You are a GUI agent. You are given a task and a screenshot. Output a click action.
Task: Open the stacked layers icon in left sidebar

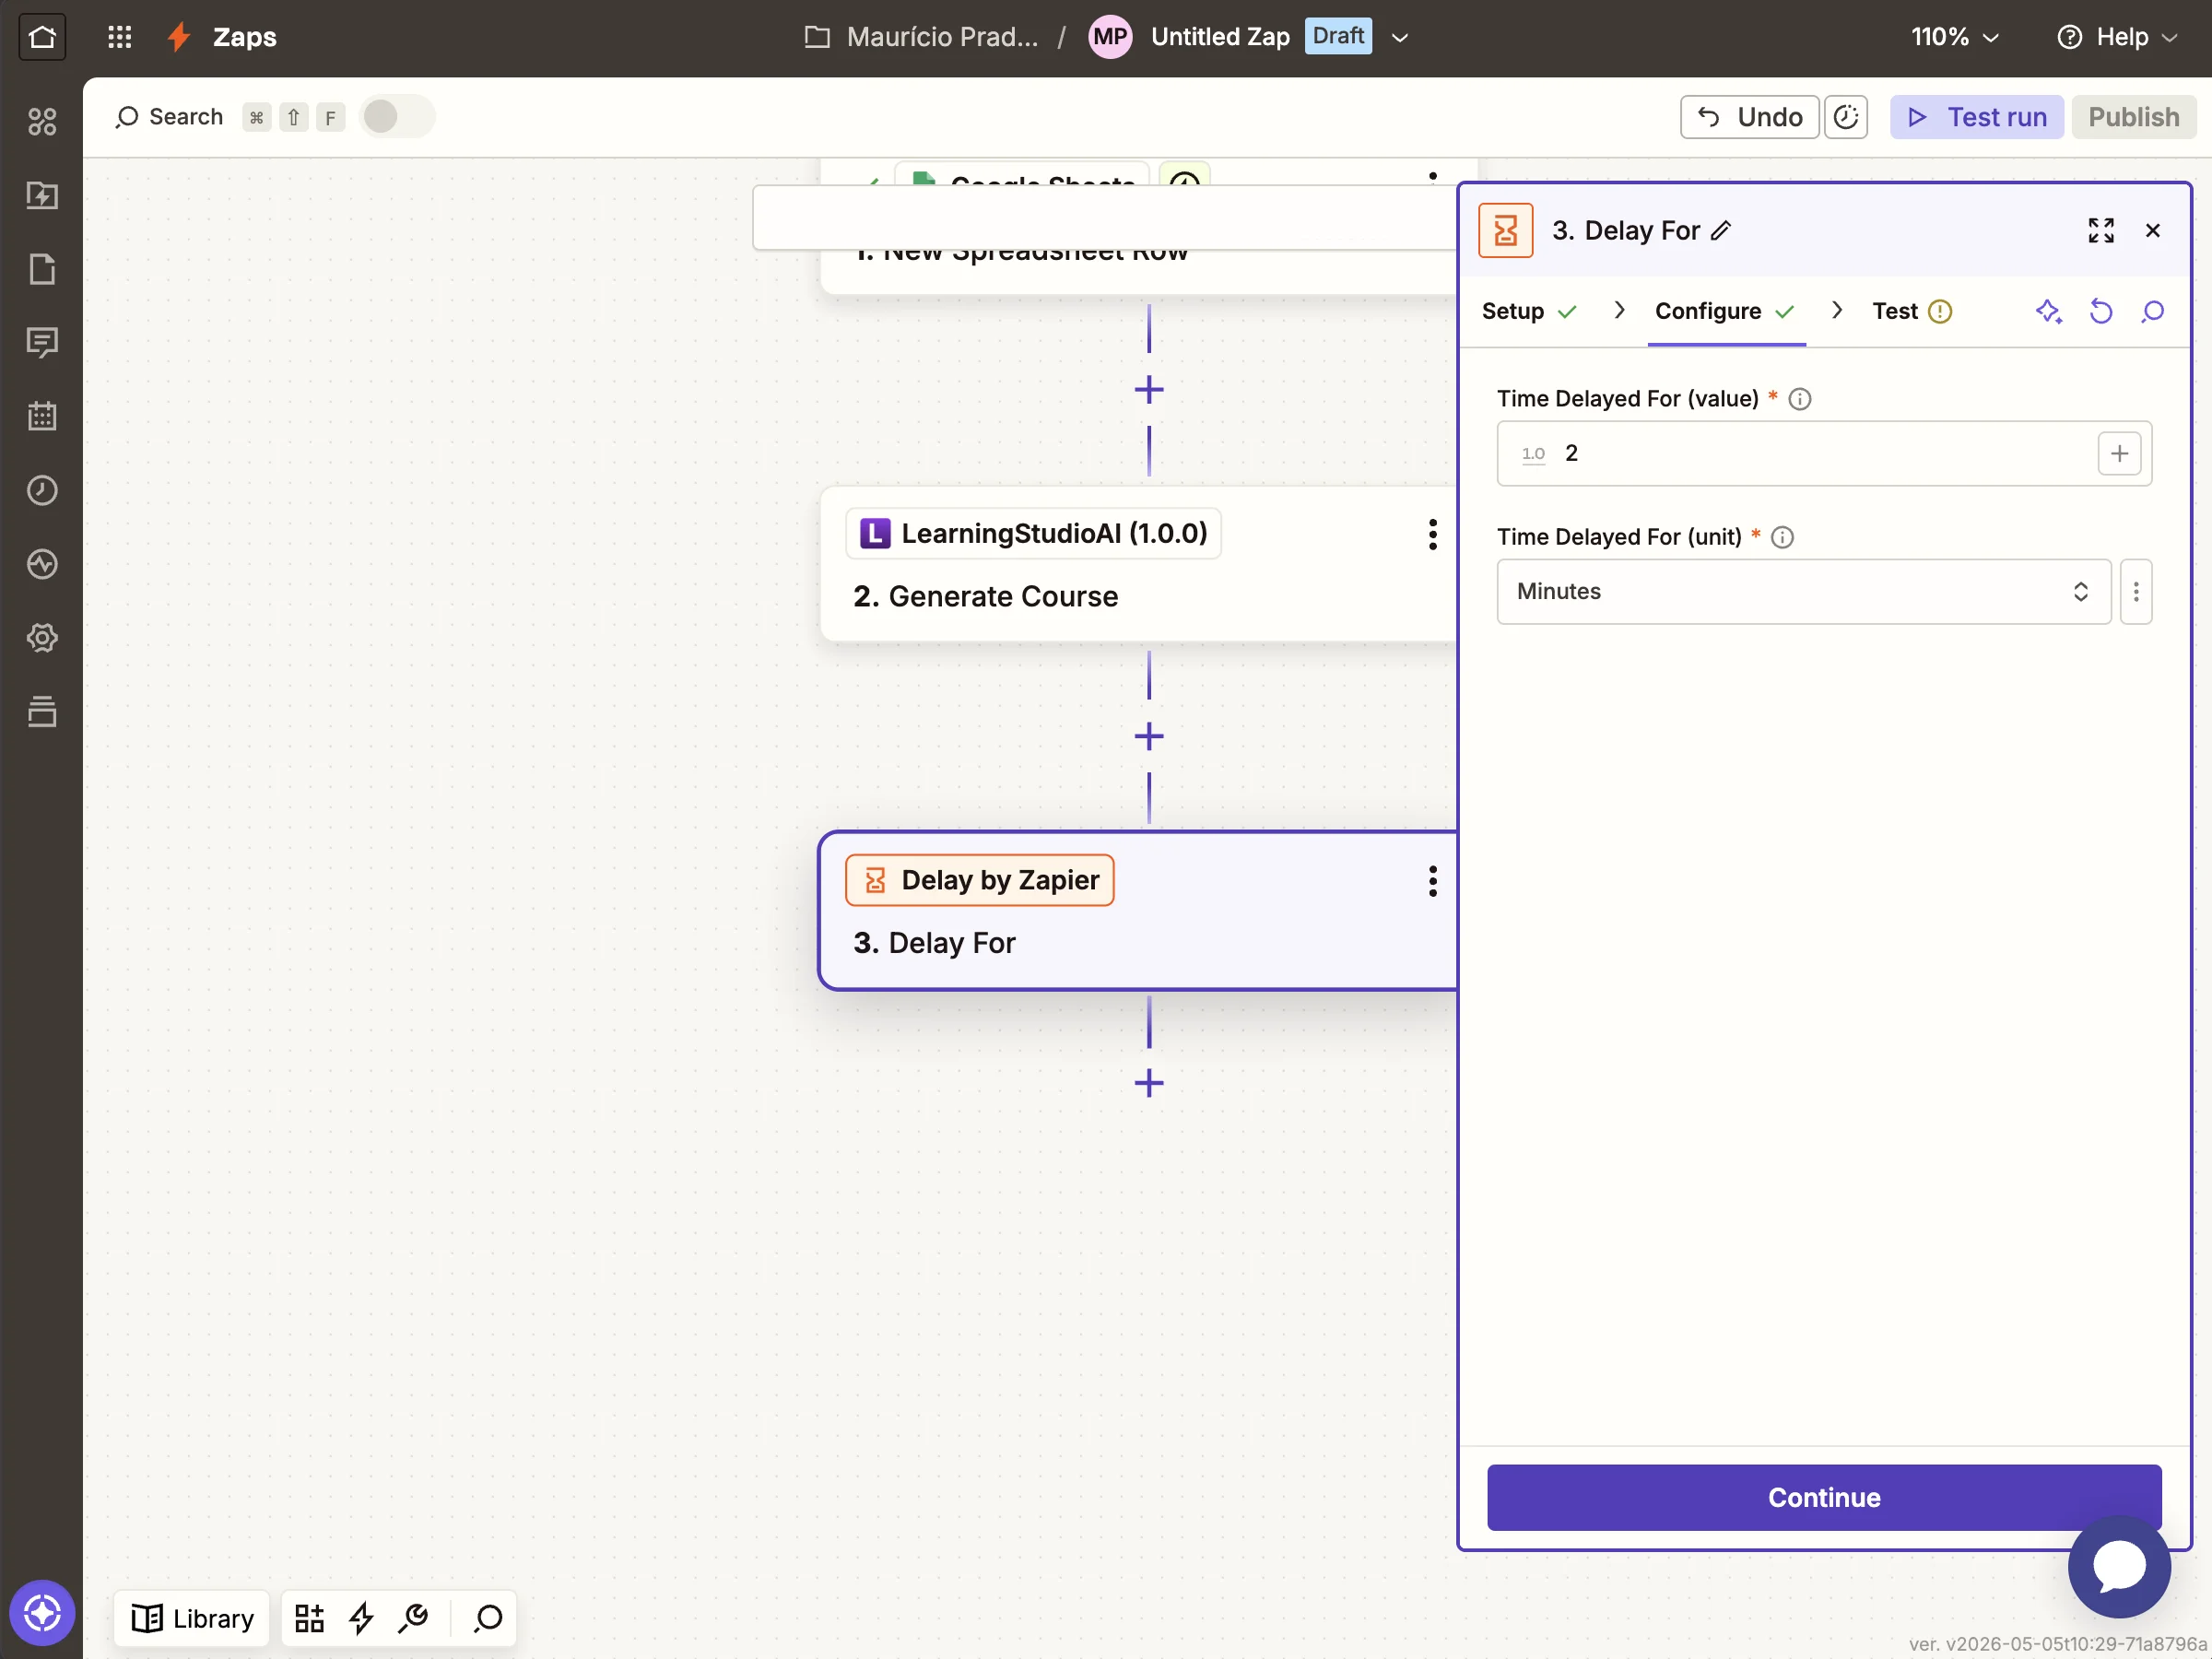42,712
